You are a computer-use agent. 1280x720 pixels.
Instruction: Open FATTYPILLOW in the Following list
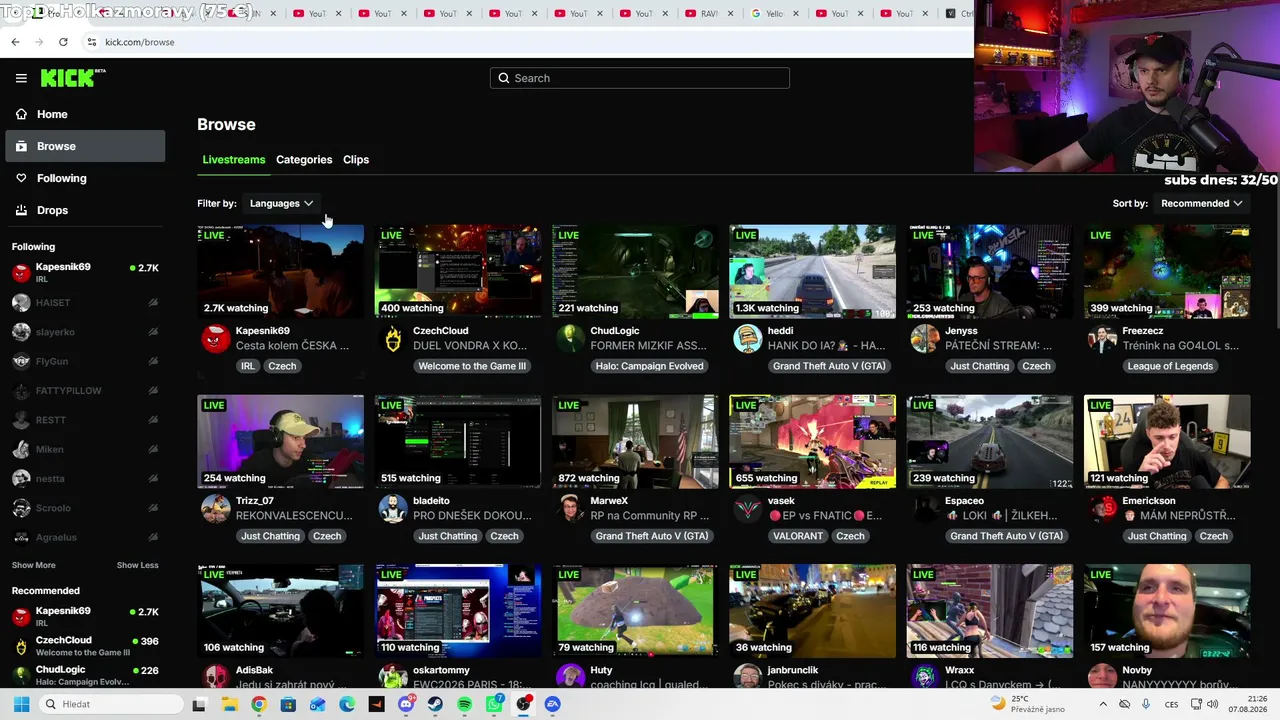(x=85, y=391)
